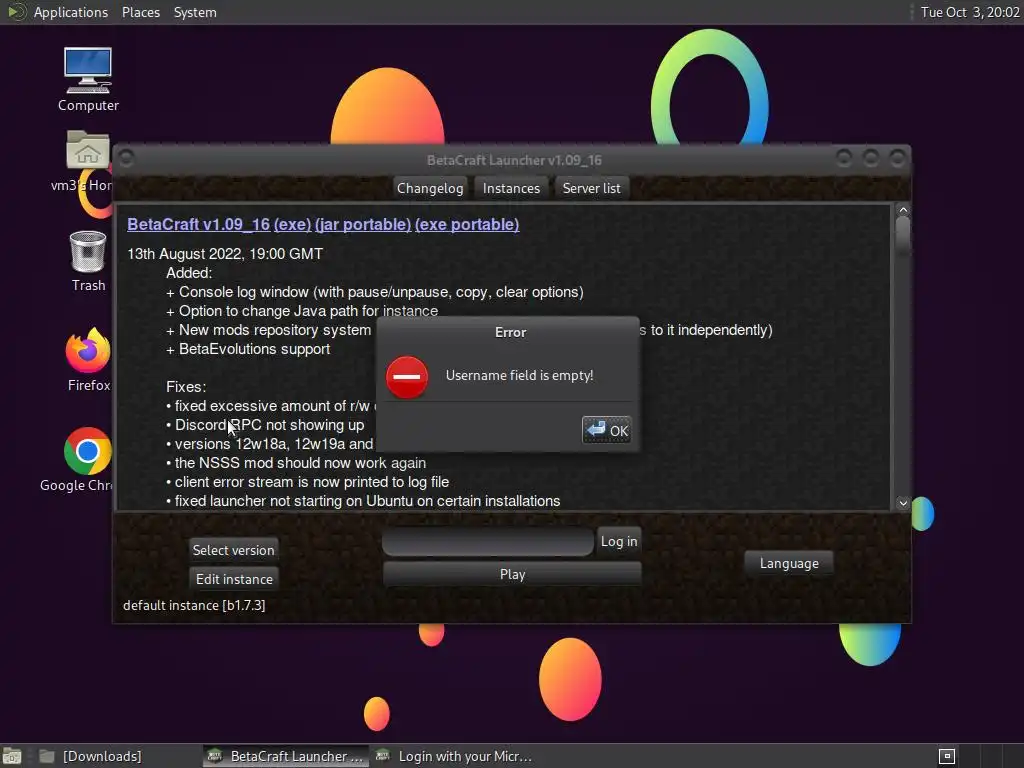The height and width of the screenshot is (768, 1024).
Task: Click the changelog scrollbar thumb
Action: [903, 236]
